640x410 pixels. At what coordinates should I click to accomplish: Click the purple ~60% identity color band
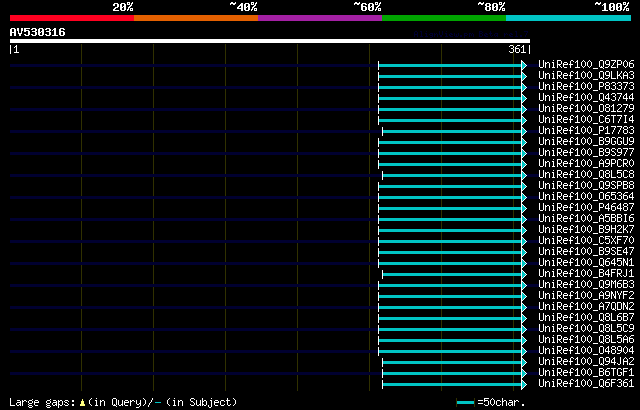coord(320,18)
